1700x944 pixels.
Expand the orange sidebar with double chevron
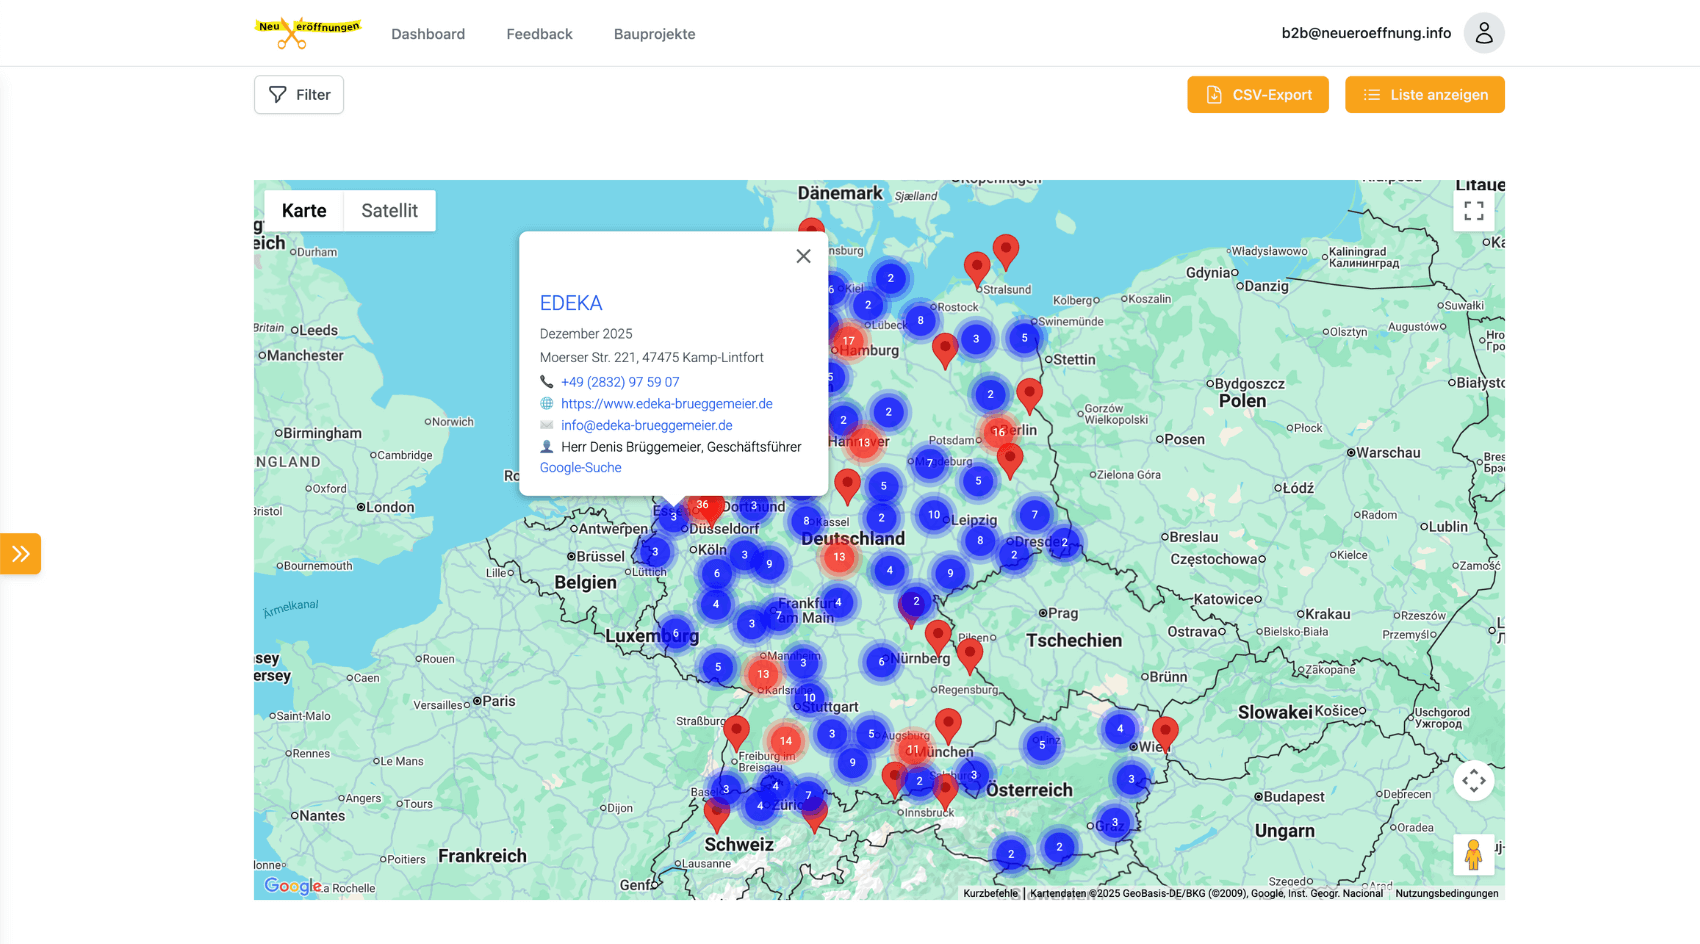[x=20, y=553]
